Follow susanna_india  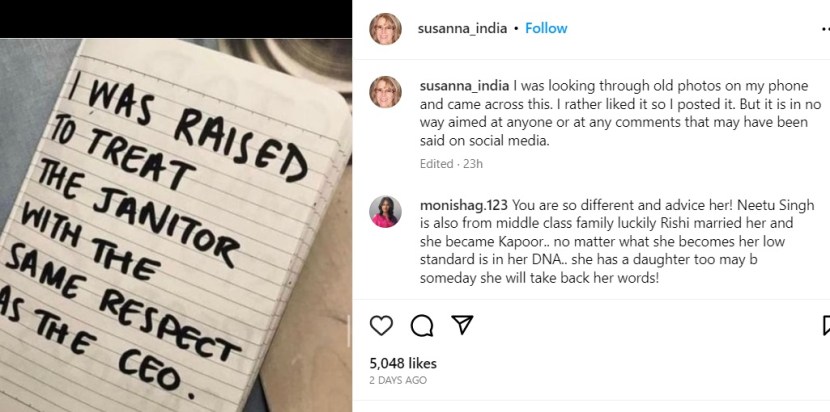(x=546, y=29)
